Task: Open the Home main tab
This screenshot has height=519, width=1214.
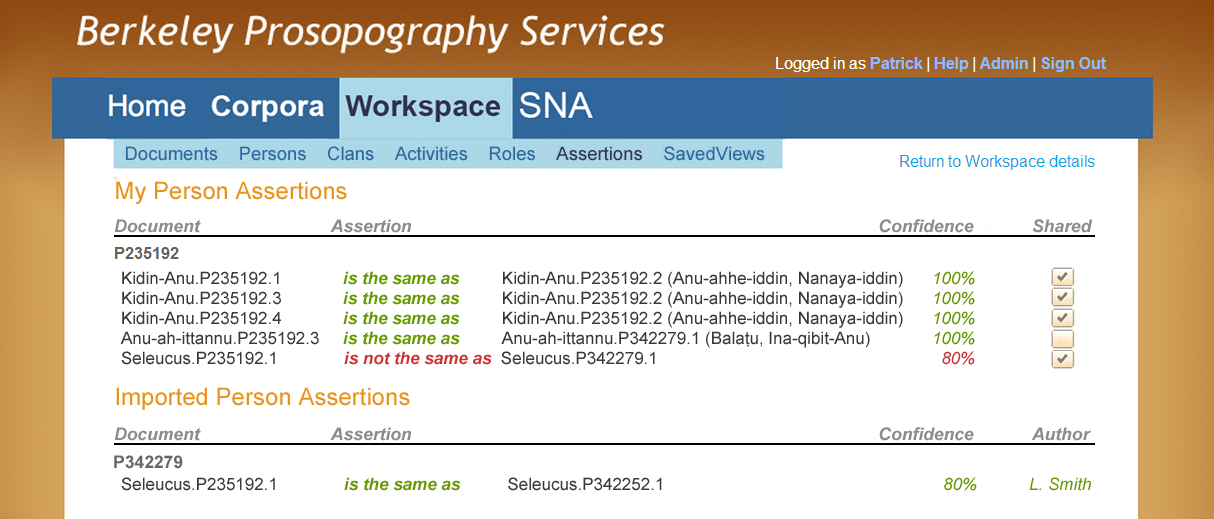Action: (147, 106)
